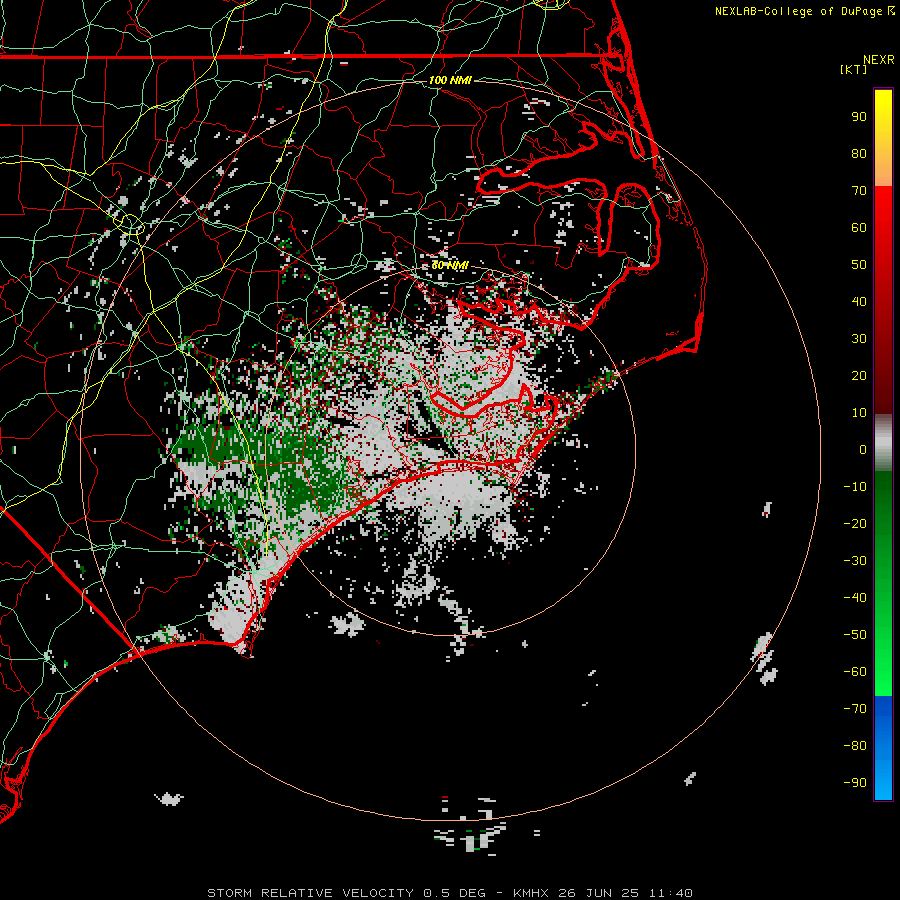Viewport: 900px width, 900px height.
Task: Select the -40 value on the velocity scale
Action: (855, 598)
